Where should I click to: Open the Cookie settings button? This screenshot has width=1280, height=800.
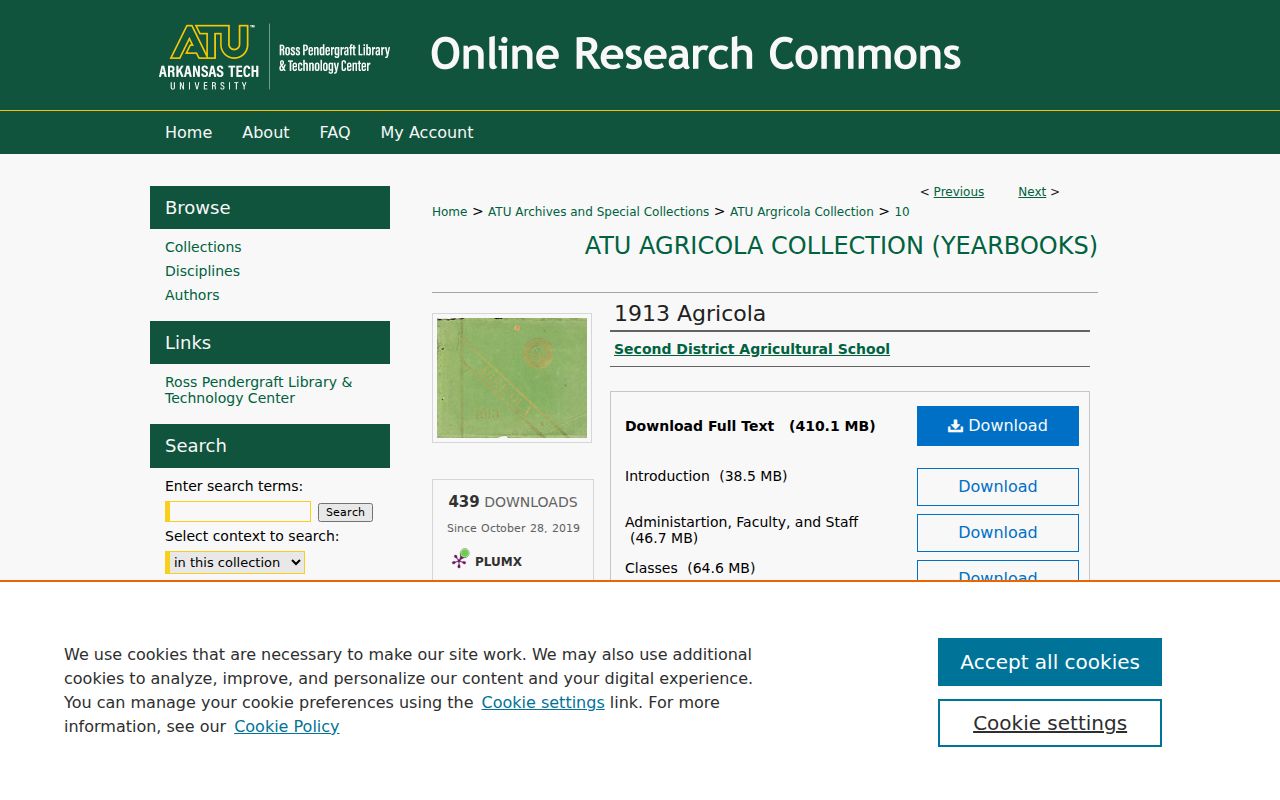1050,723
